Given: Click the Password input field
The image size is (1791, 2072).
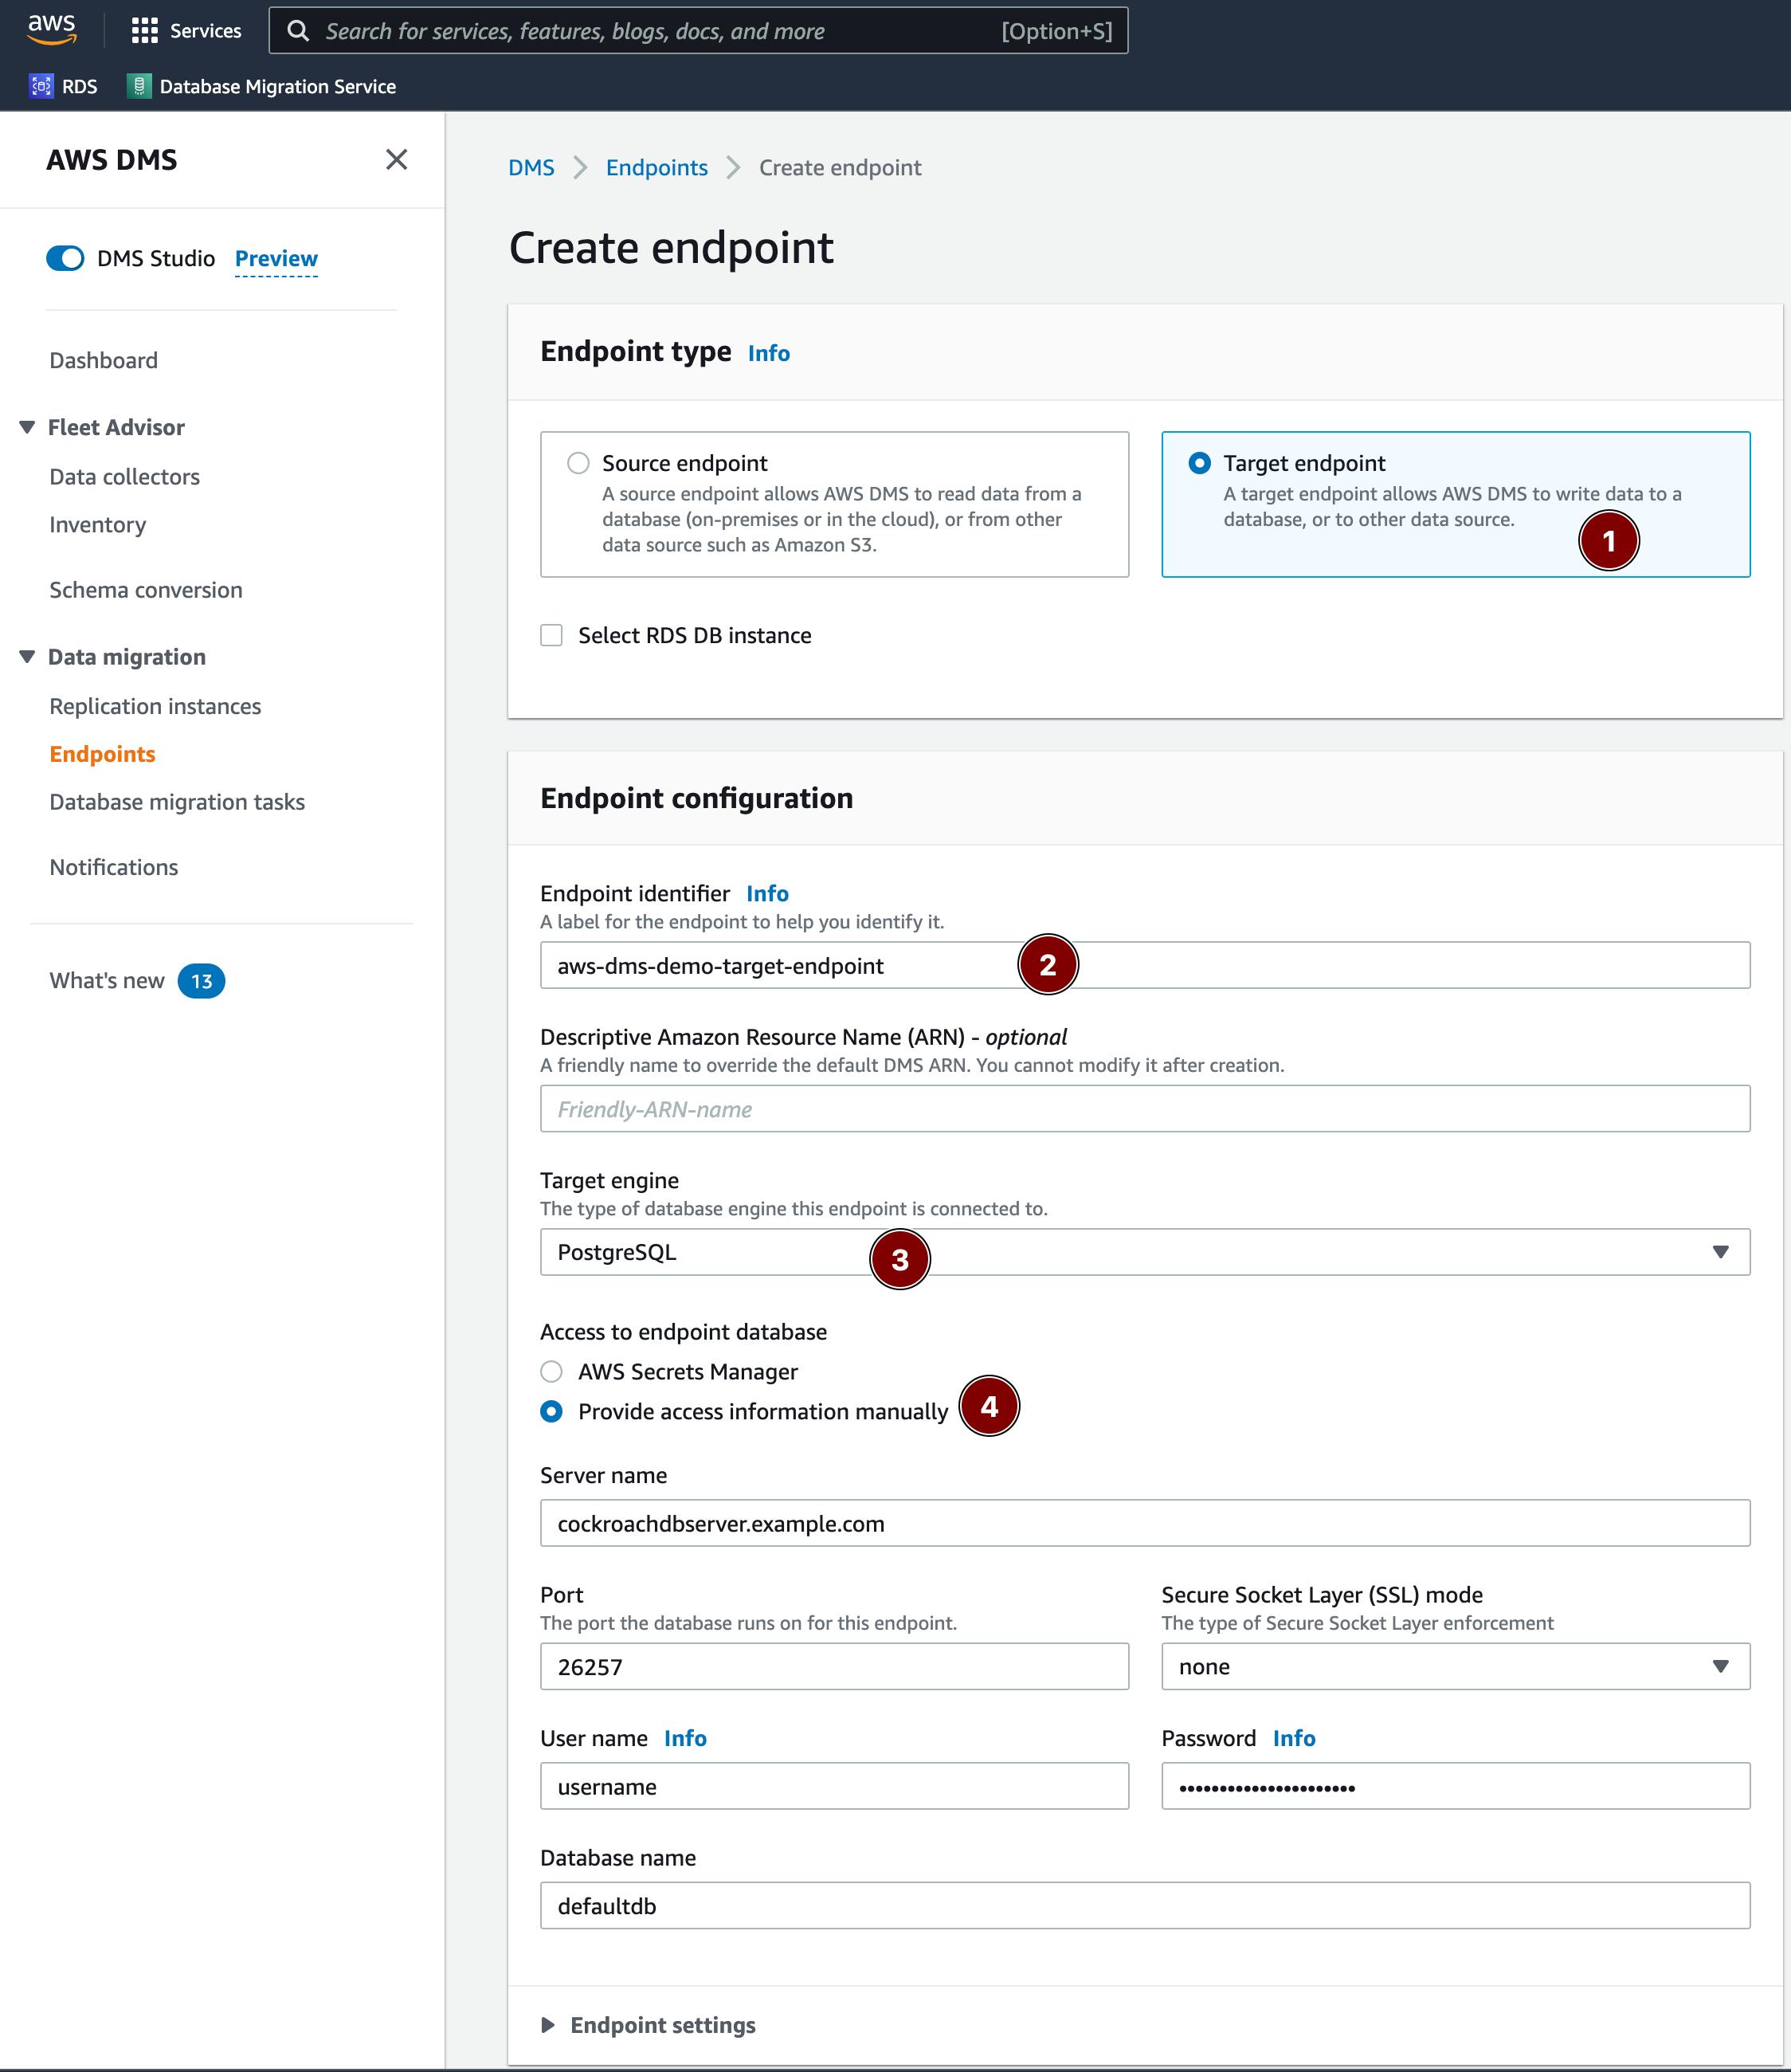Looking at the screenshot, I should (x=1455, y=1786).
